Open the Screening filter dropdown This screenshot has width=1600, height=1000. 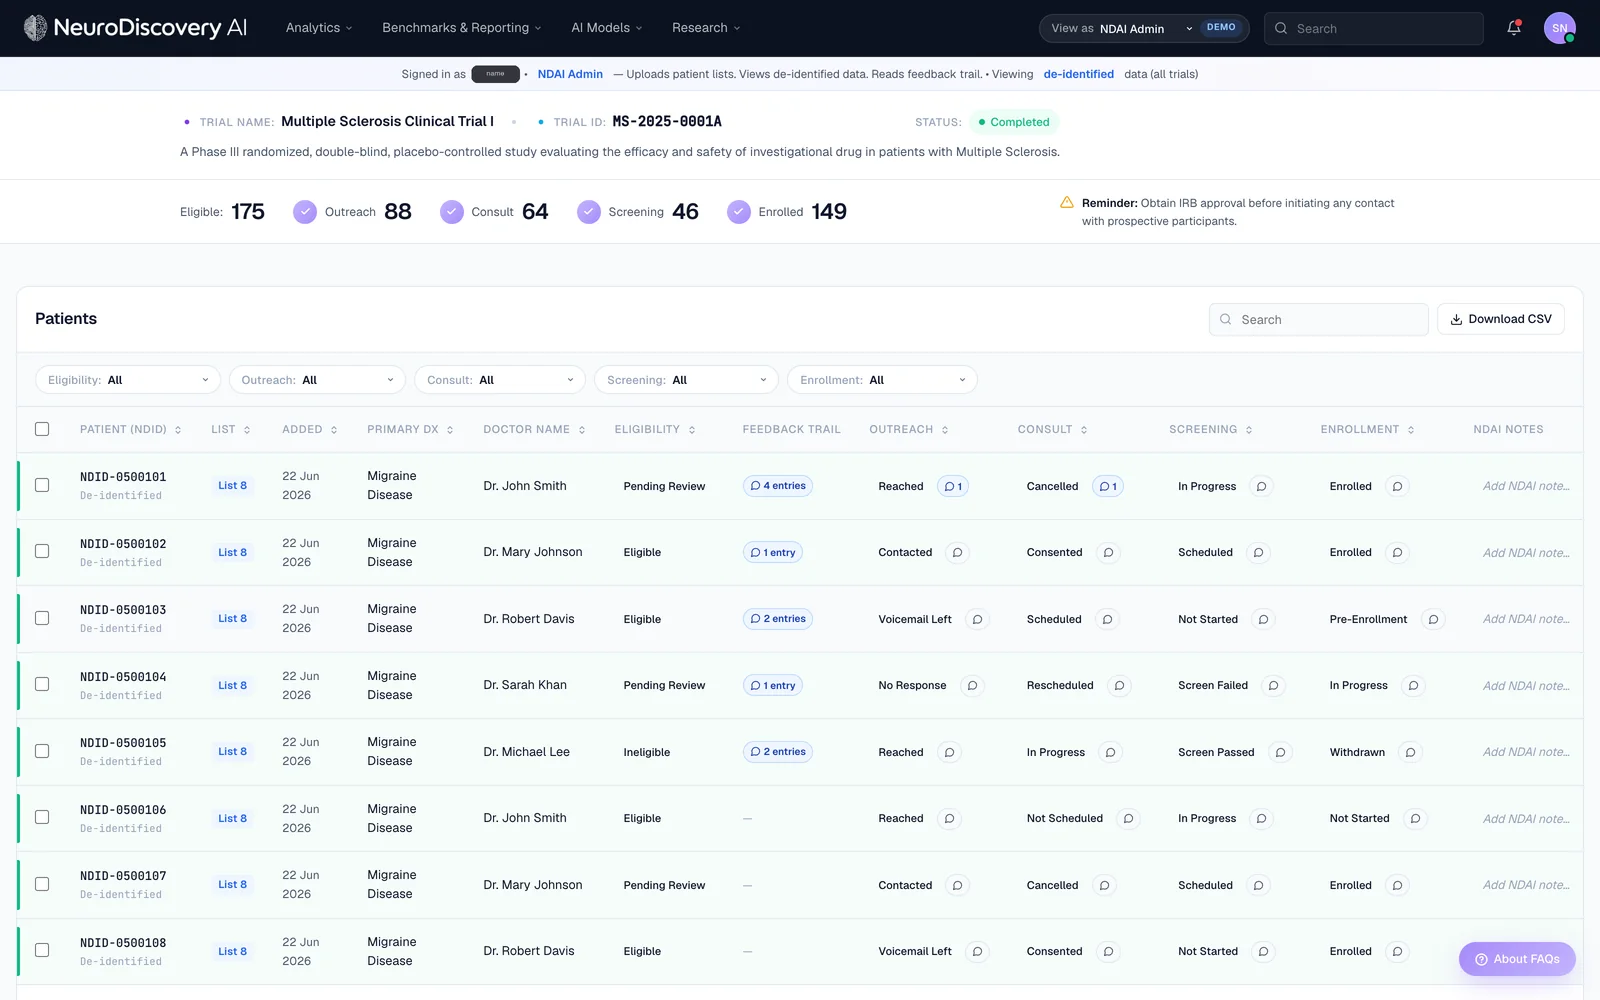pos(686,380)
